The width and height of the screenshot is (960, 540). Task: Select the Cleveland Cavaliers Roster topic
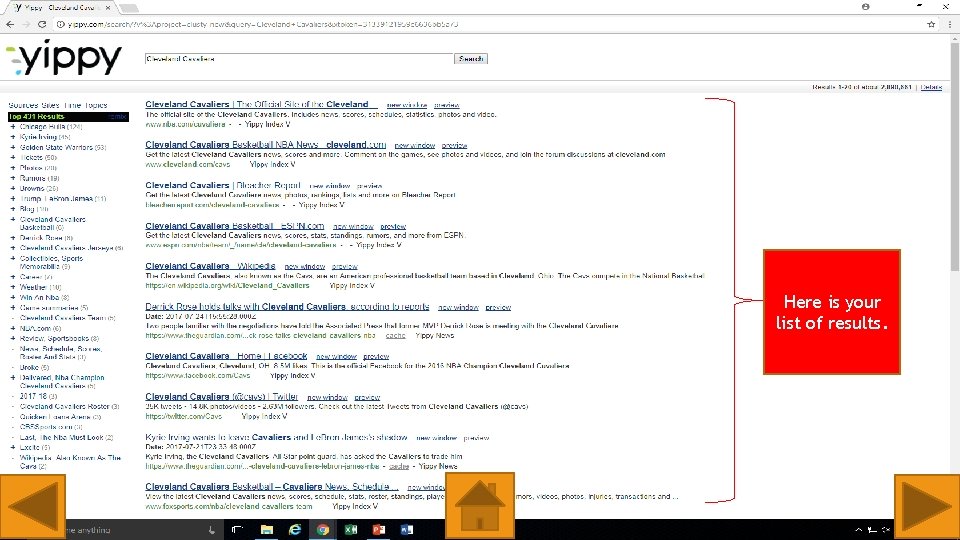[x=69, y=407]
